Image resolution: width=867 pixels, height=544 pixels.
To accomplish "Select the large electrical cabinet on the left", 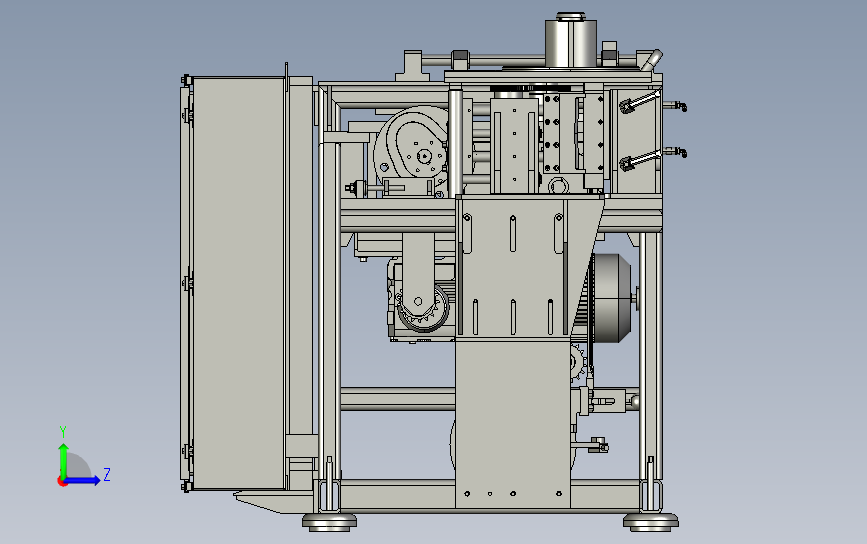I will point(238,283).
